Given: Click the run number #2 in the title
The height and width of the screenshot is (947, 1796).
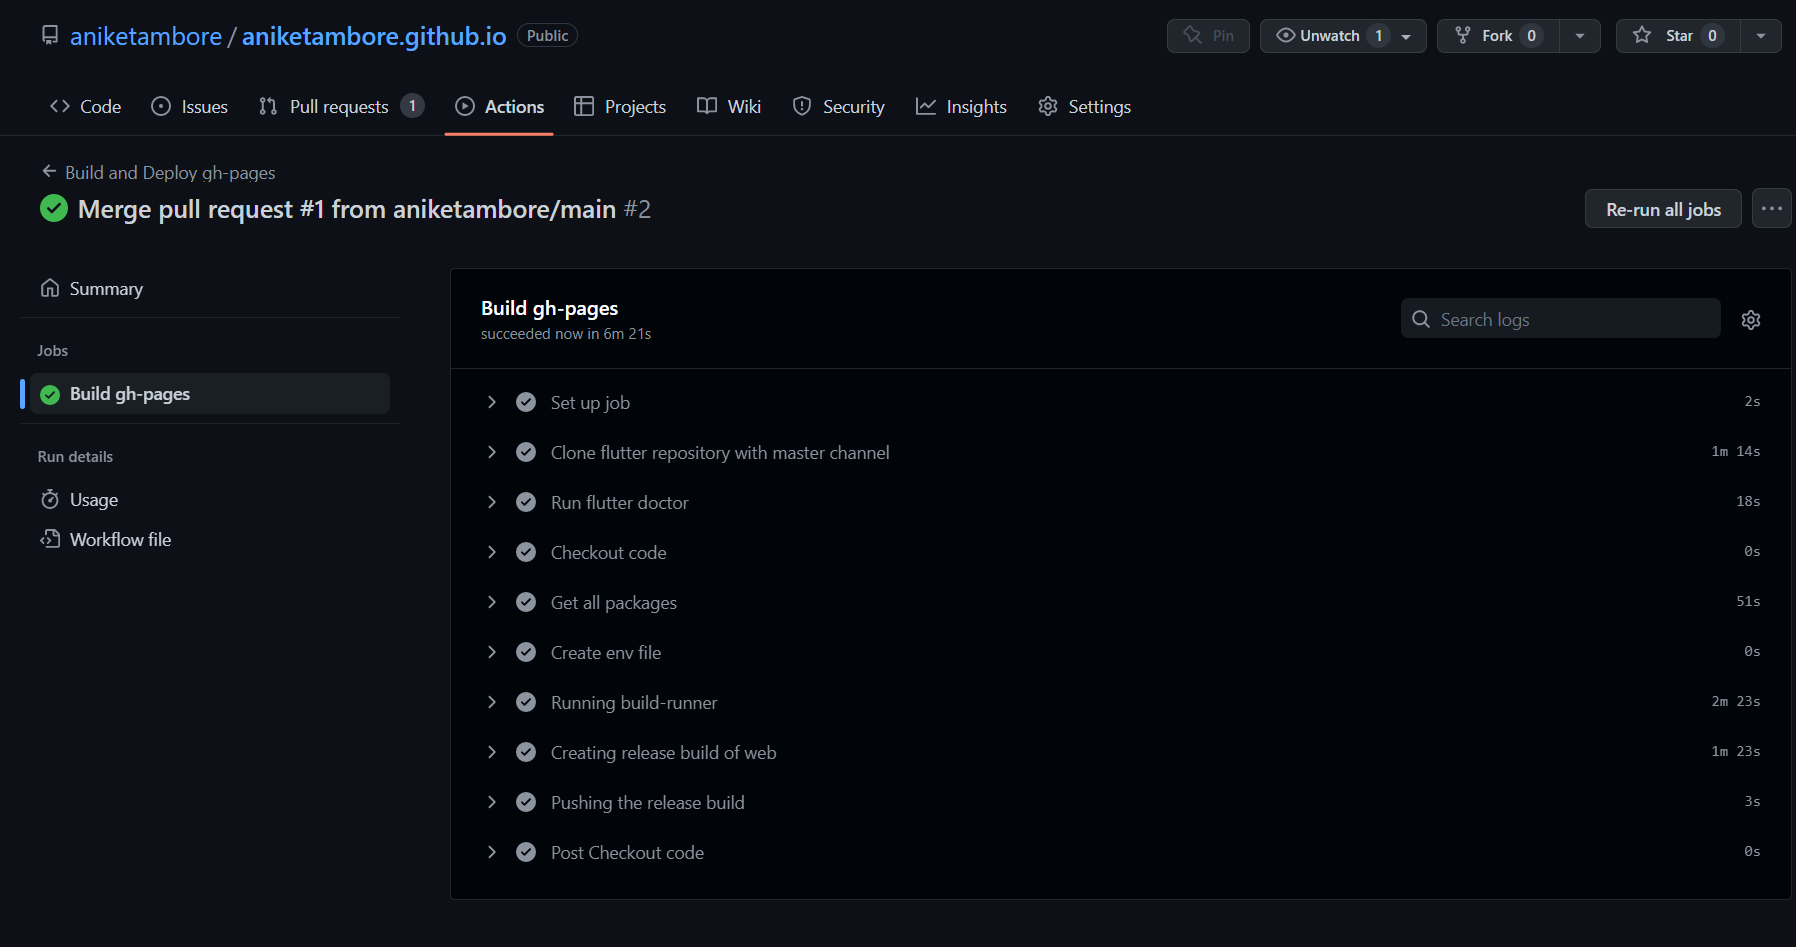Looking at the screenshot, I should point(638,209).
